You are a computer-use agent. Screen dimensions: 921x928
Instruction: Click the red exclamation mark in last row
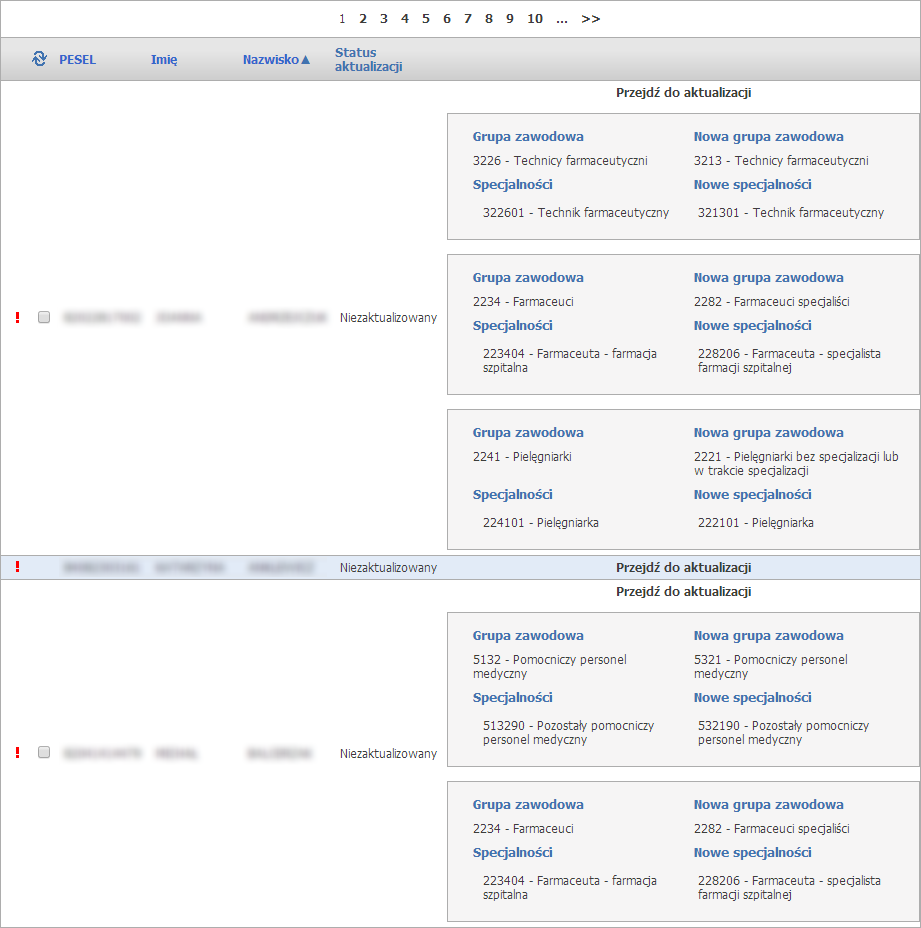click(17, 753)
